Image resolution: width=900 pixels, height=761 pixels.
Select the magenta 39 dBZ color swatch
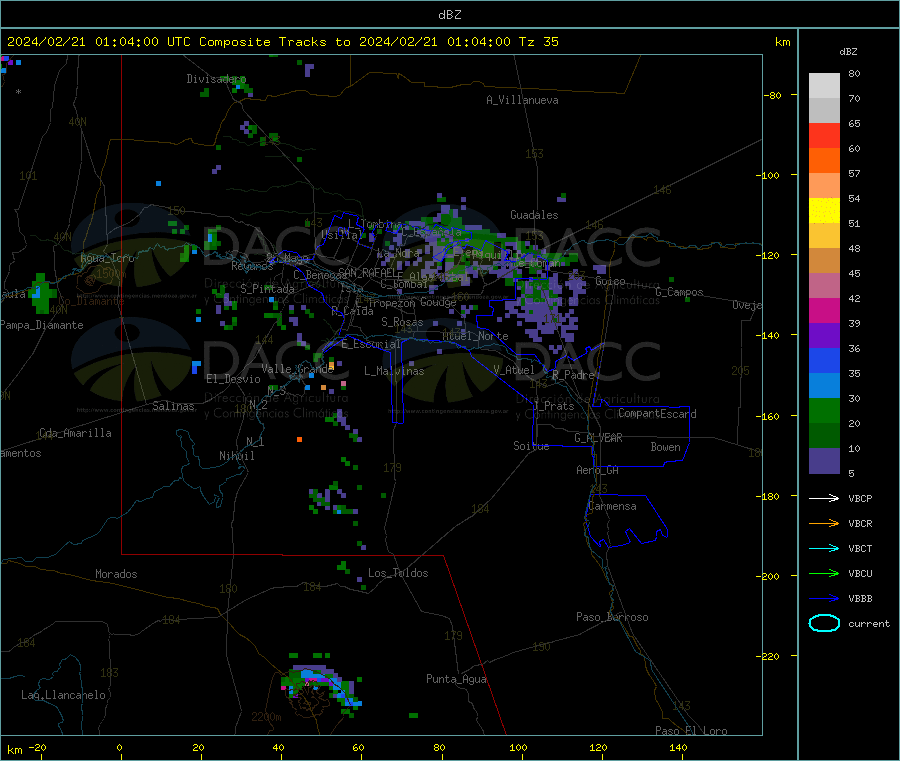coord(824,310)
